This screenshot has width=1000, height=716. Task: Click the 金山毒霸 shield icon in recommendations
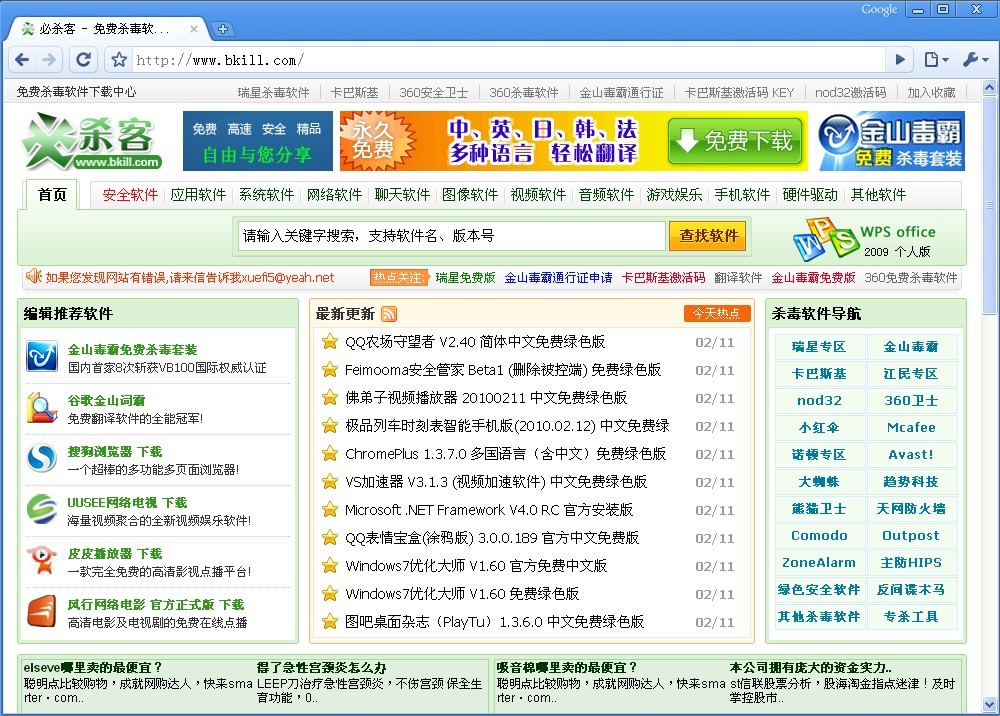click(x=42, y=357)
